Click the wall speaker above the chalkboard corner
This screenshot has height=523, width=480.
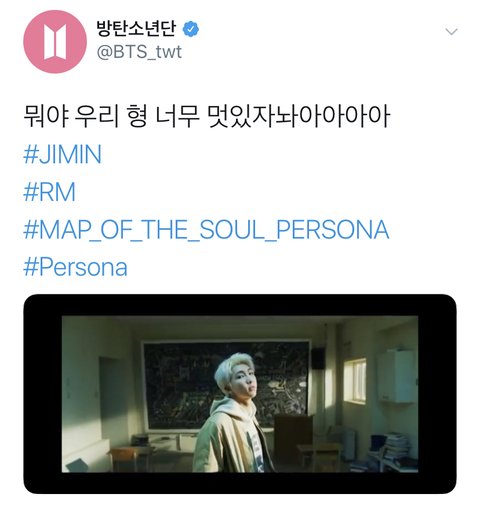[319, 358]
